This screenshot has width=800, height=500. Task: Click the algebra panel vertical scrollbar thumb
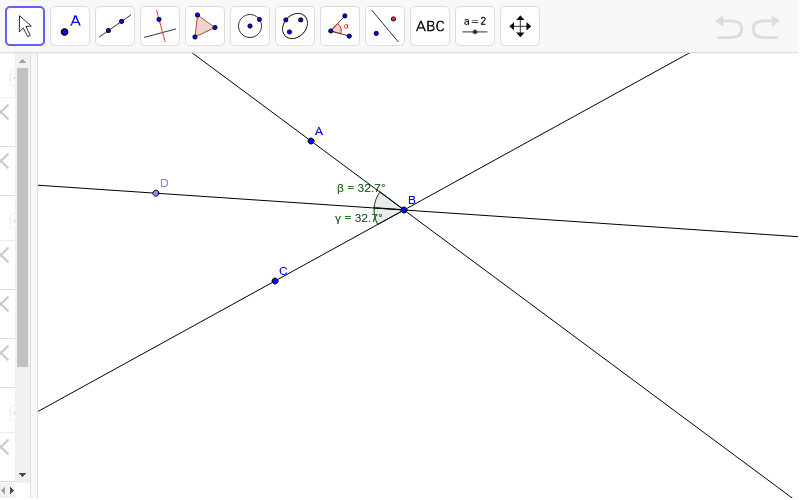[x=22, y=217]
